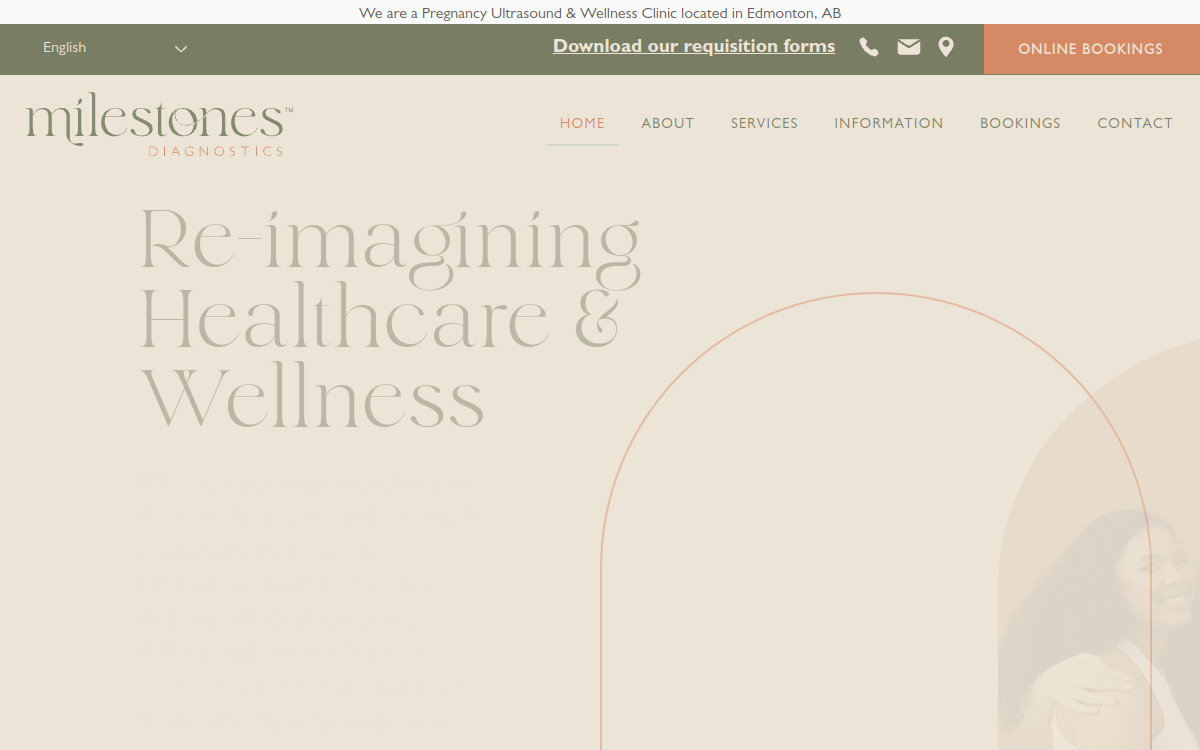
Task: Click the phone call icon
Action: [x=869, y=47]
